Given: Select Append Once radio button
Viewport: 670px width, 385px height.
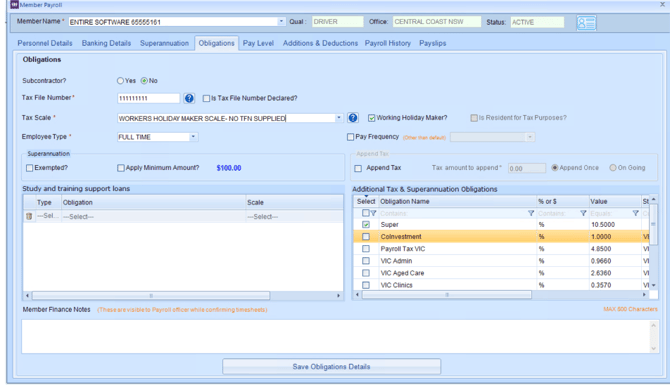Looking at the screenshot, I should (555, 168).
